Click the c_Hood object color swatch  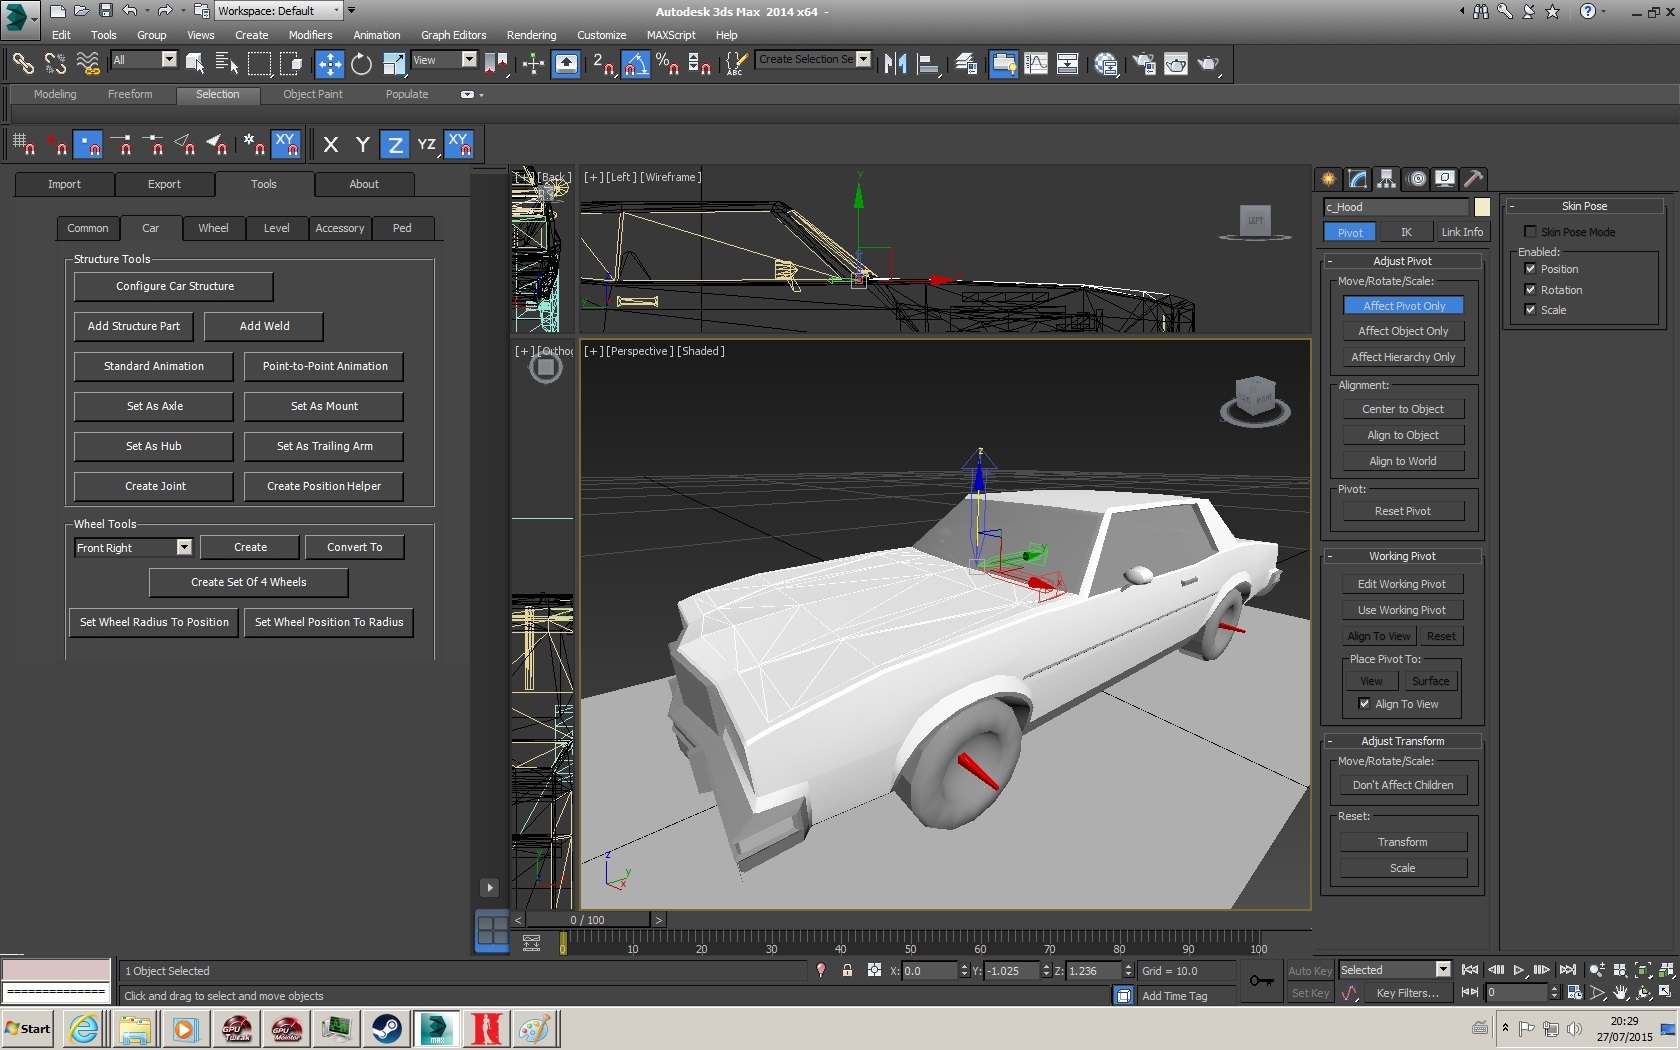pos(1482,207)
